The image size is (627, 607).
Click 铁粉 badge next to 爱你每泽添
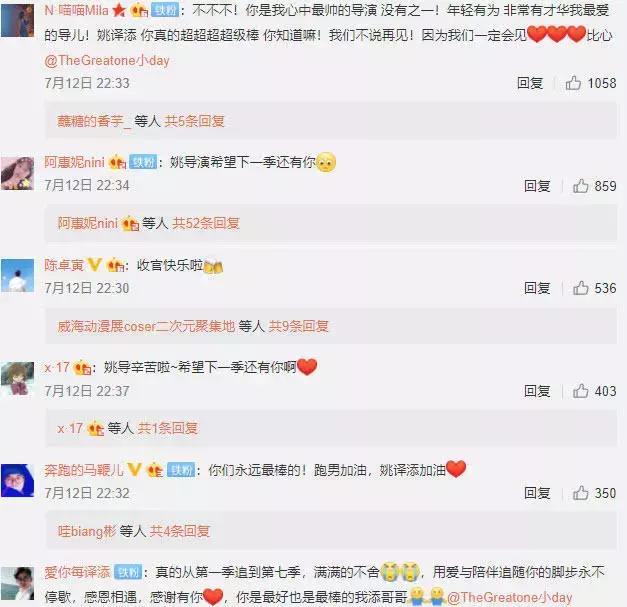128,572
